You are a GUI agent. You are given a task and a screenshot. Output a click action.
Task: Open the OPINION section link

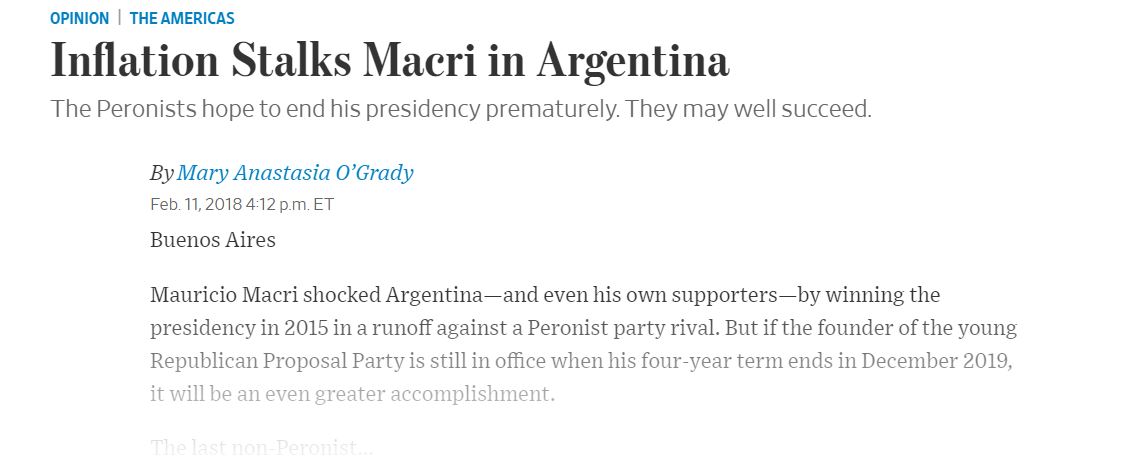(79, 18)
